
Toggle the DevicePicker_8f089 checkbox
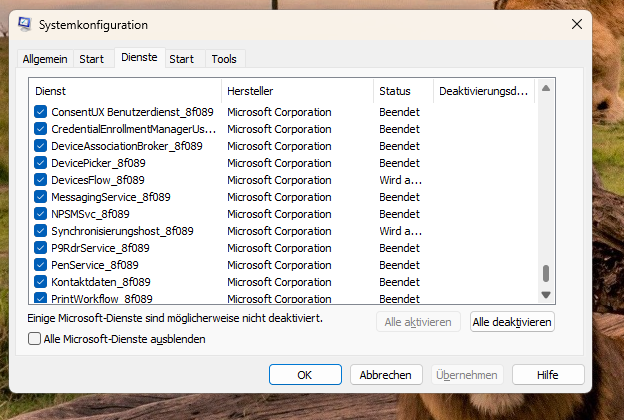coord(41,163)
